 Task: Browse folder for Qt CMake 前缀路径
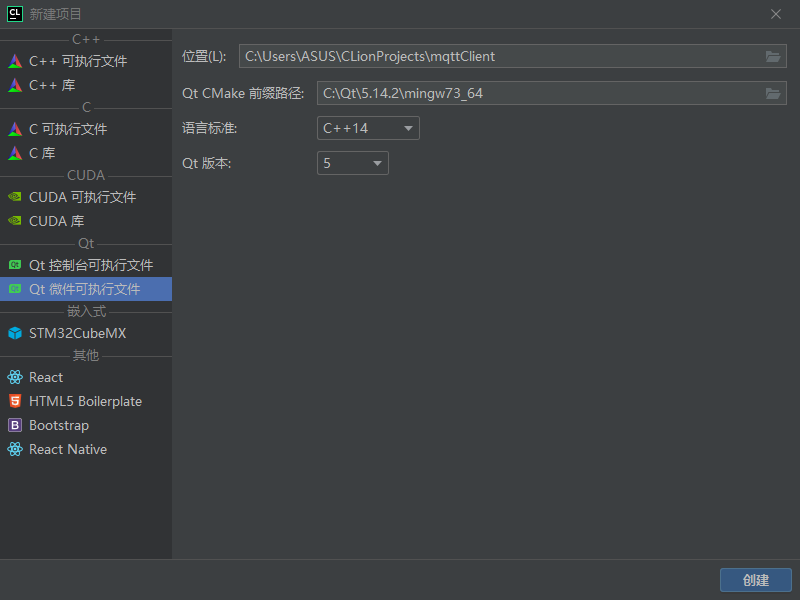click(x=773, y=93)
